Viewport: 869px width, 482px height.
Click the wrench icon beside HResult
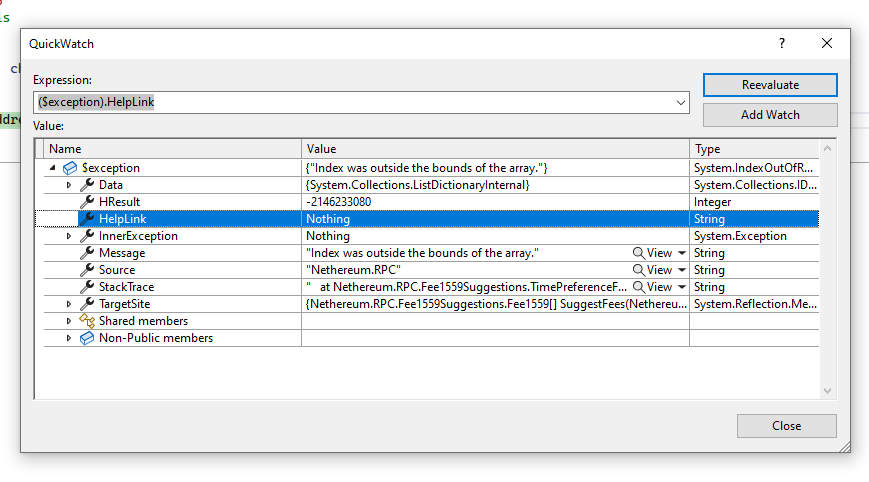pos(87,202)
